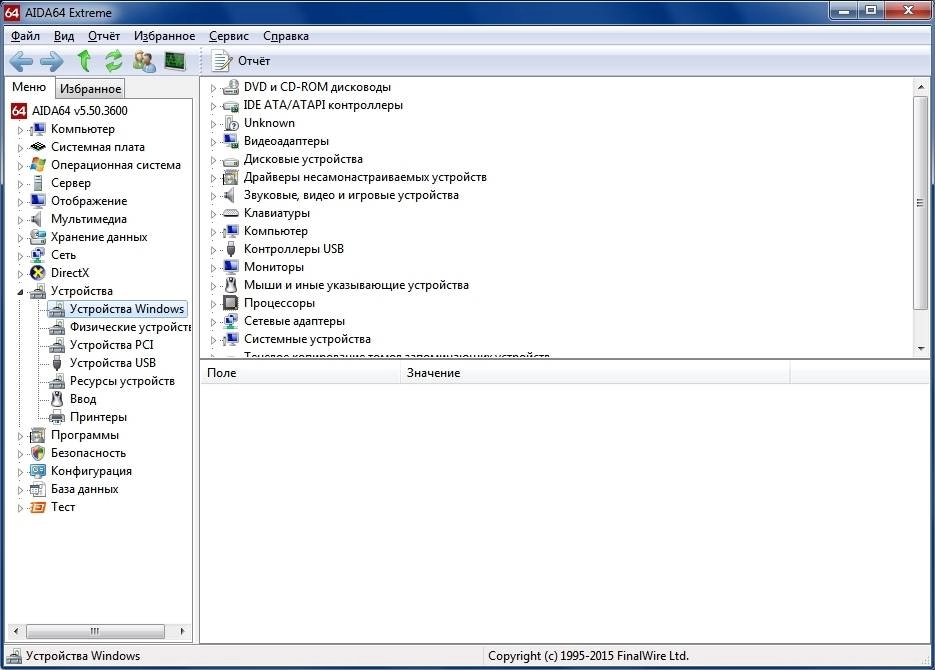Click the Back navigation arrow
The image size is (935, 670).
point(21,61)
